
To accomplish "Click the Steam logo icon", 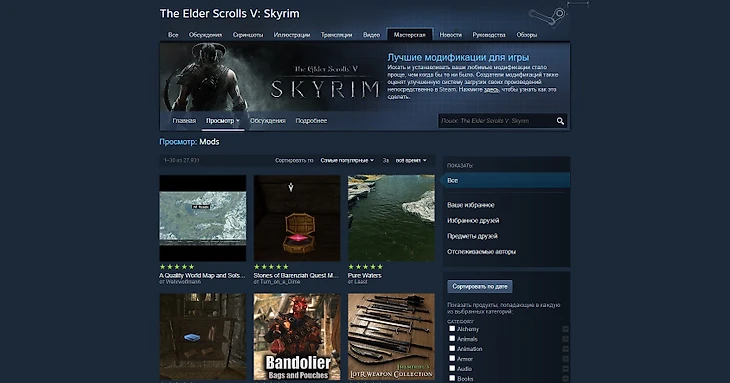I will click(x=548, y=18).
